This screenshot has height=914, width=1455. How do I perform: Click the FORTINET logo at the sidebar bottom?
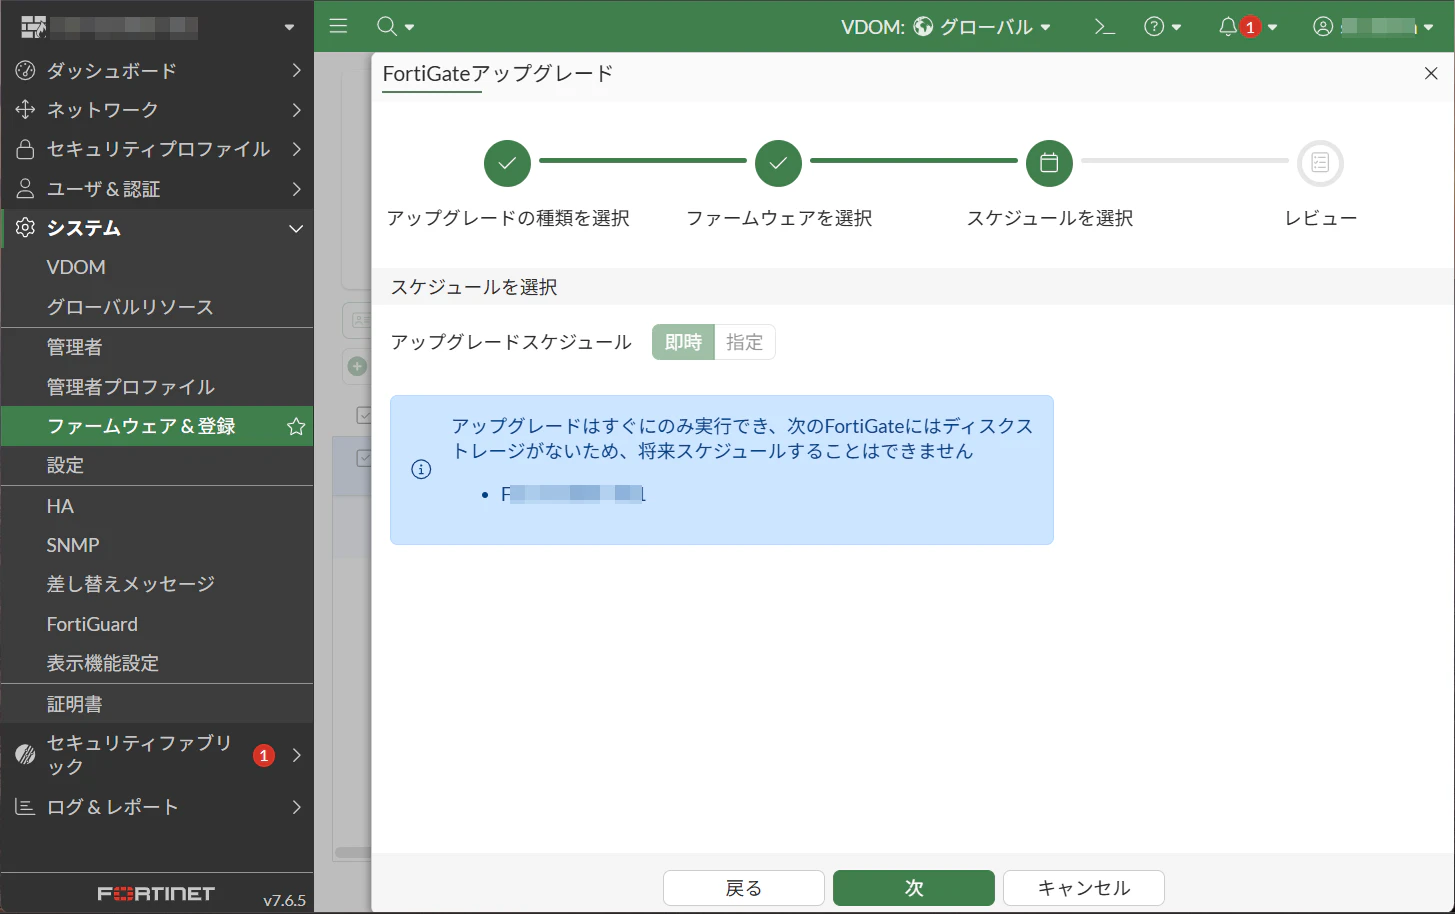point(155,893)
